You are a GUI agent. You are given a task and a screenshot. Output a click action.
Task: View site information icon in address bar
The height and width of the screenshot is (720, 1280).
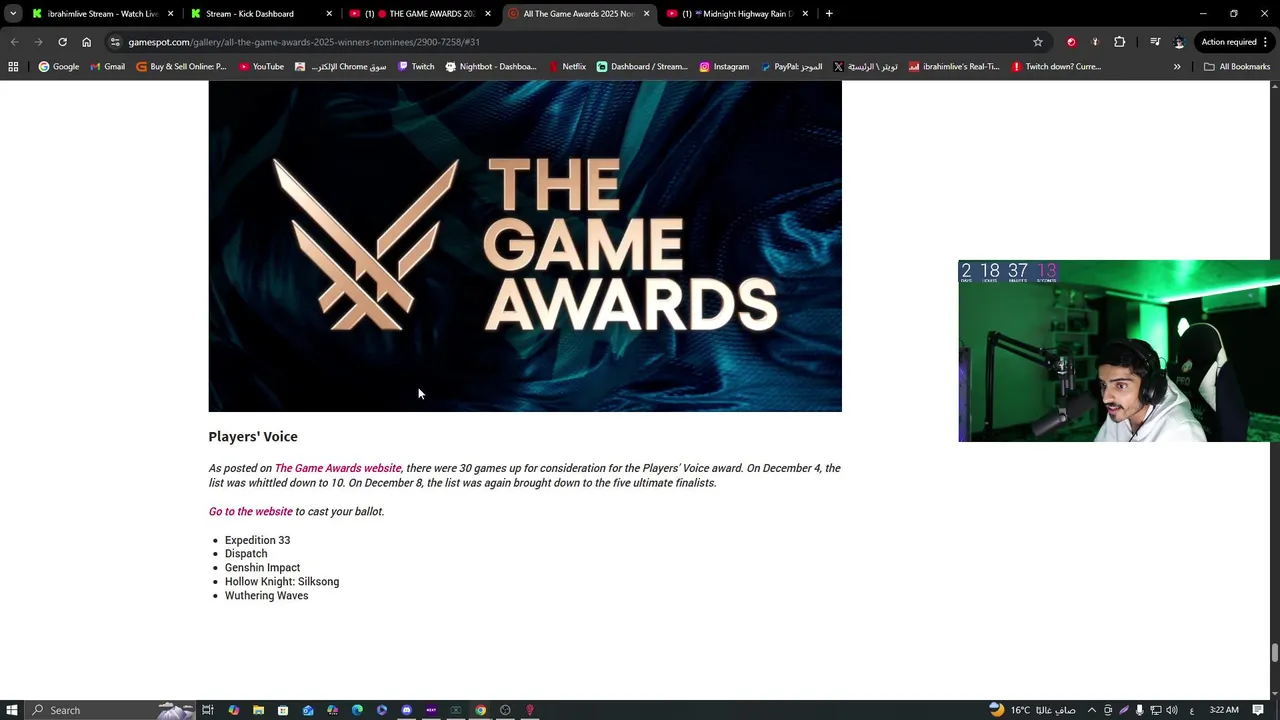115,42
